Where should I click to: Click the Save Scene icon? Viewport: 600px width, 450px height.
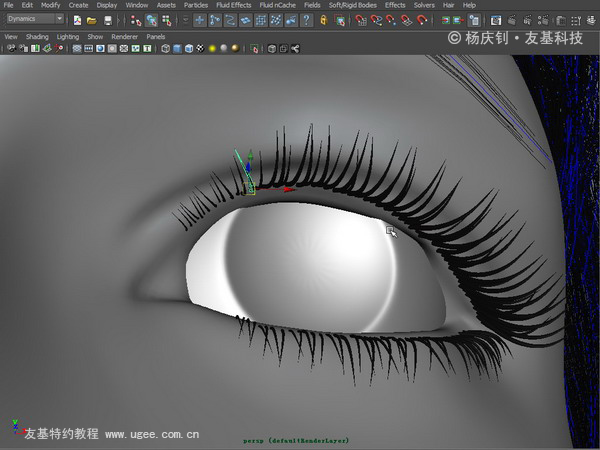pyautogui.click(x=108, y=20)
